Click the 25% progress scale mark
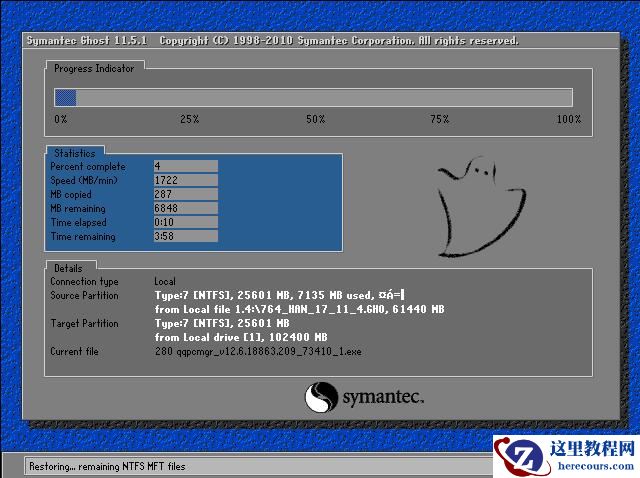The width and height of the screenshot is (640, 478). pos(189,119)
